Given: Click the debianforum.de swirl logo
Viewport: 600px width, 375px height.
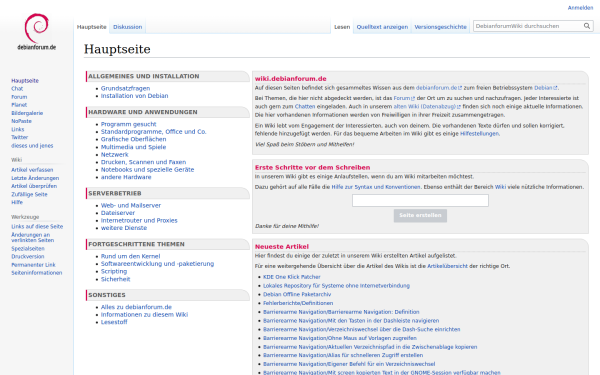Looking at the screenshot, I should click(37, 32).
